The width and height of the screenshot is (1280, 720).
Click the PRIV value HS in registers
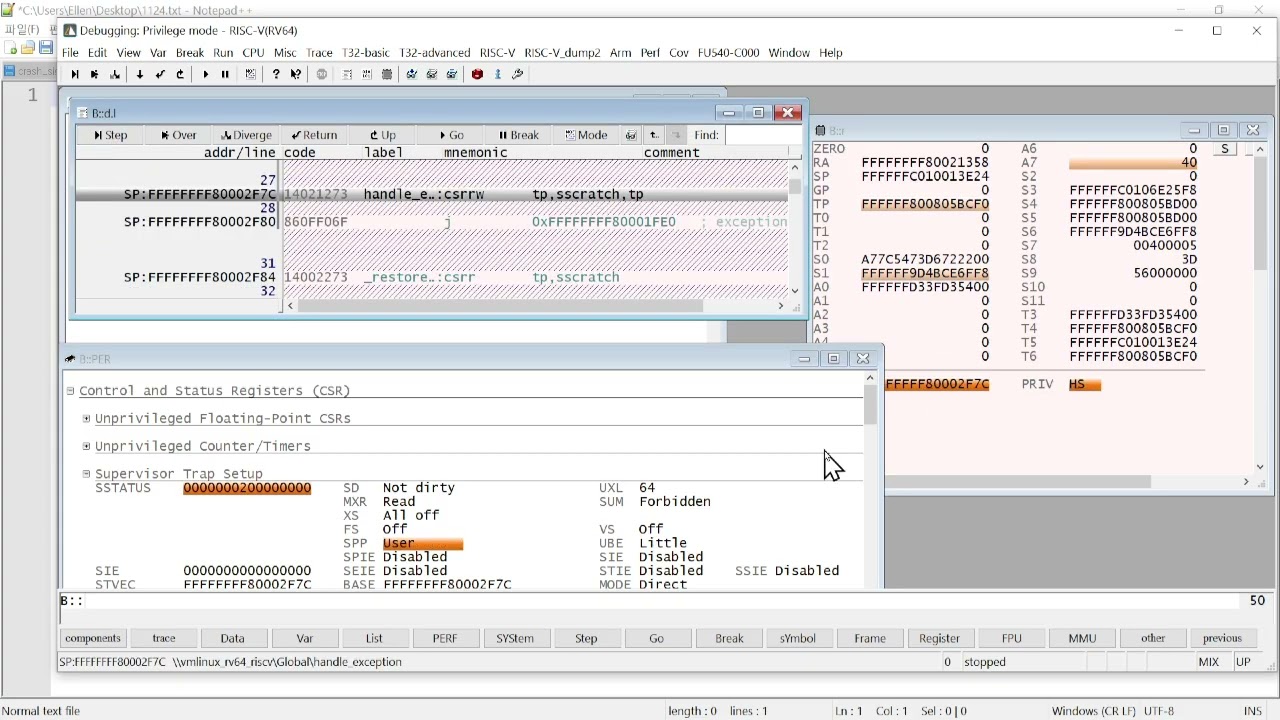(1084, 385)
